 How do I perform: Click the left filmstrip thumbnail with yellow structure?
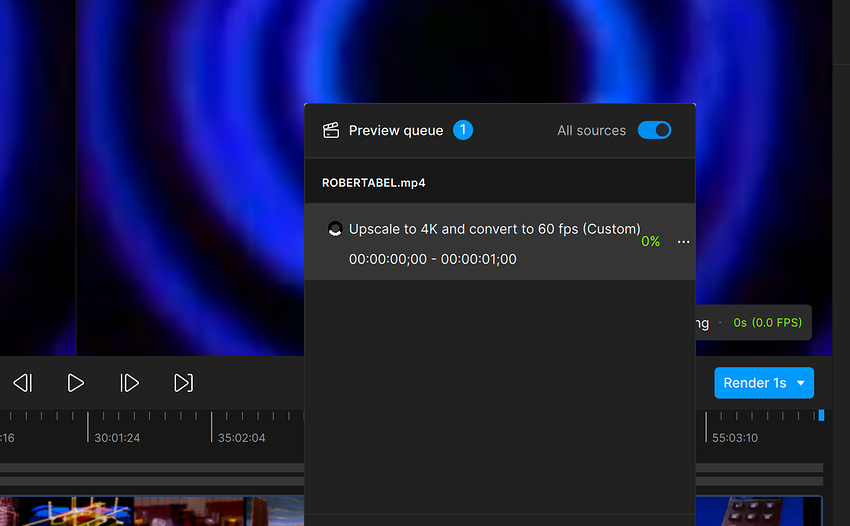76,511
